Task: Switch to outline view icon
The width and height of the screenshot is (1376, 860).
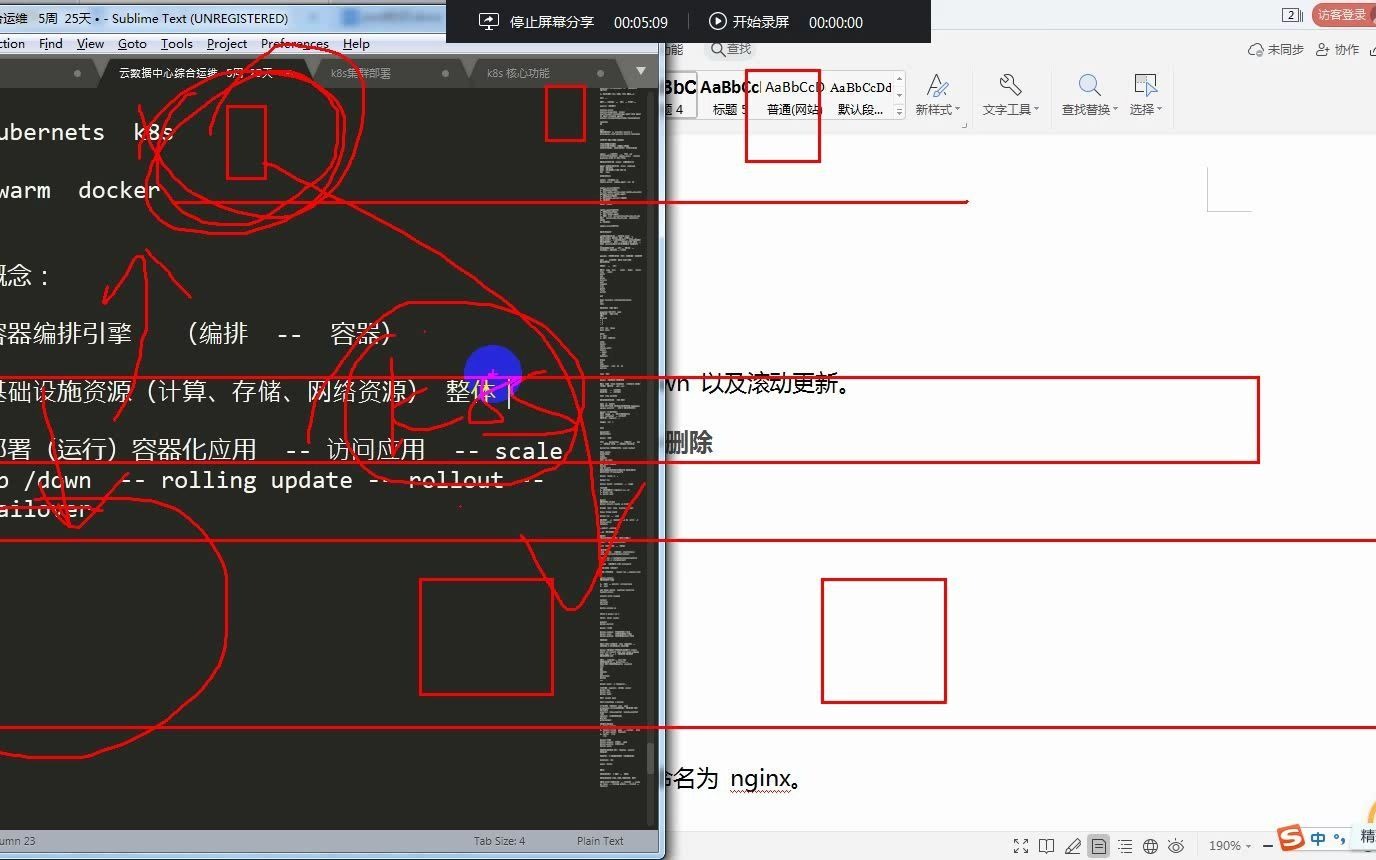Action: [1125, 846]
